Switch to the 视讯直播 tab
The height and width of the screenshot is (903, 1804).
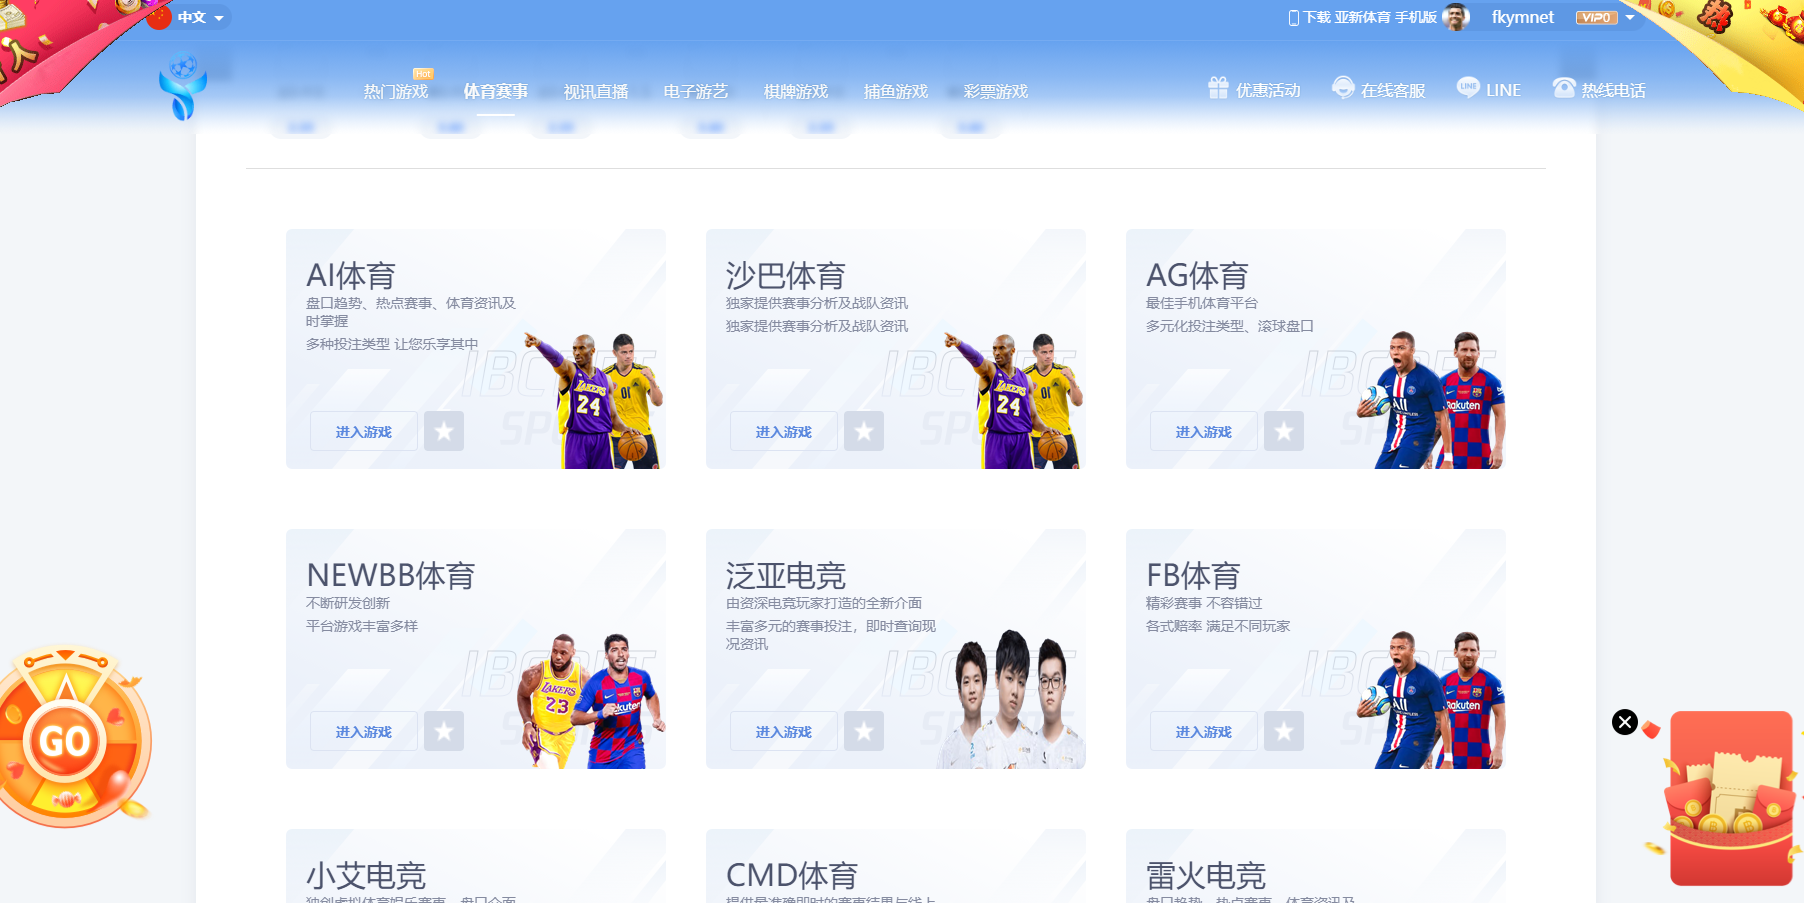click(597, 90)
